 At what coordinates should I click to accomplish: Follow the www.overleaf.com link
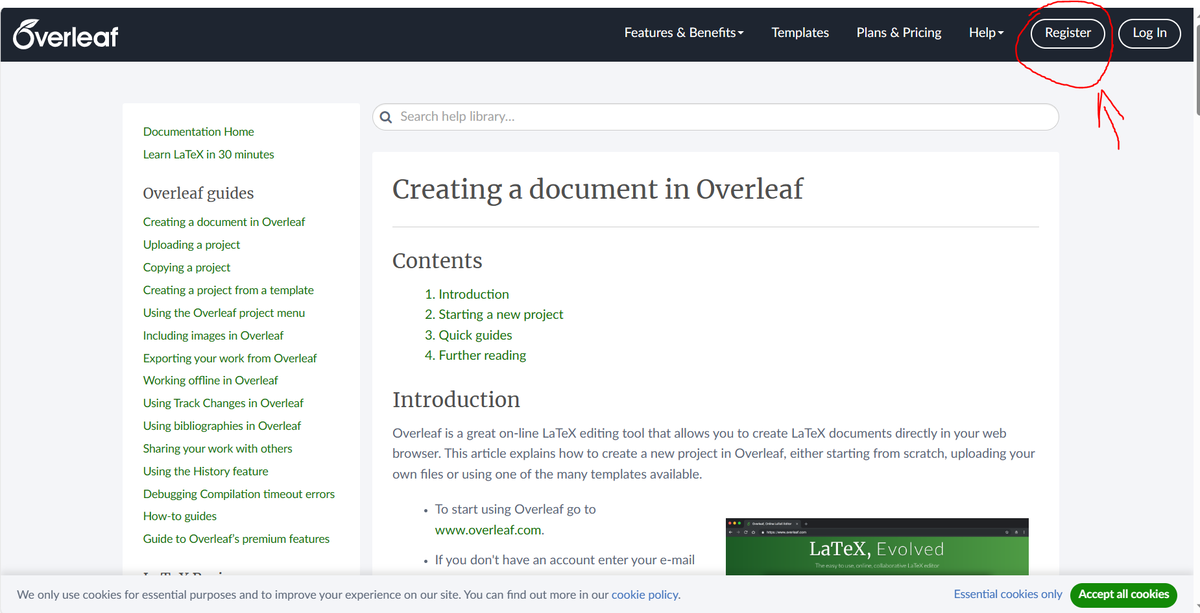(488, 530)
